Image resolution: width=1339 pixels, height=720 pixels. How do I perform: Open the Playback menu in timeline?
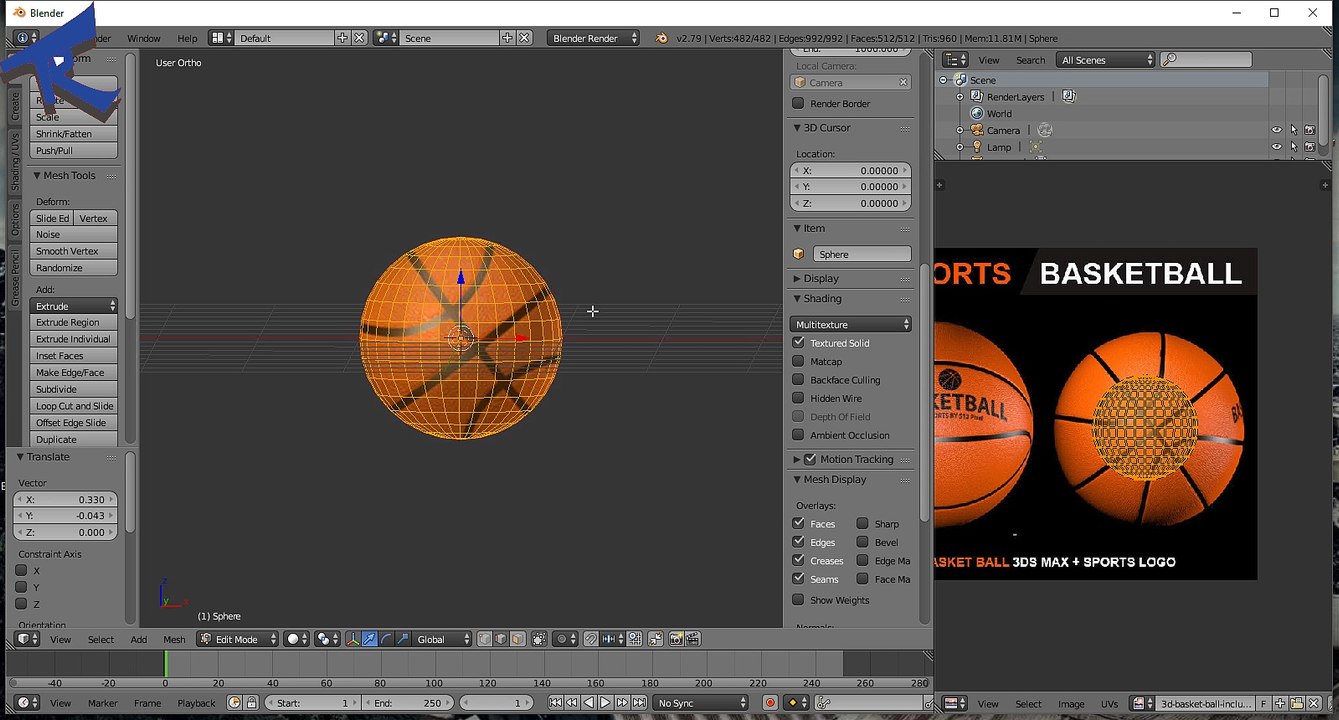point(196,703)
